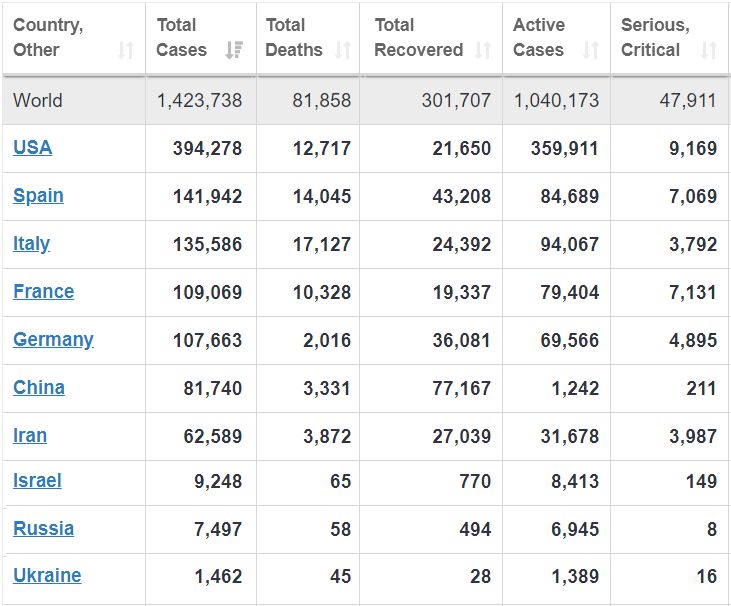This screenshot has width=731, height=606.
Task: Click sort arrows icon in Country, Other column
Action: click(125, 50)
